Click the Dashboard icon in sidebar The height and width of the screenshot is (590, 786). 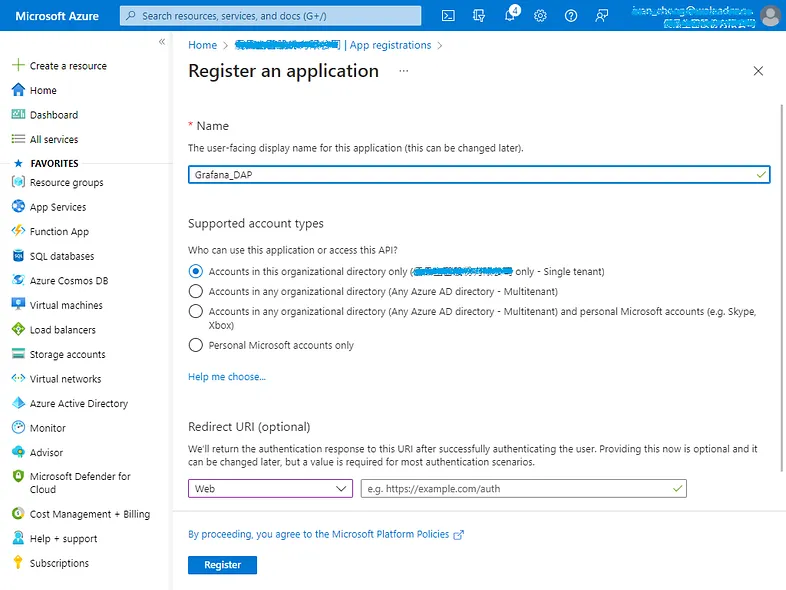pos(18,114)
